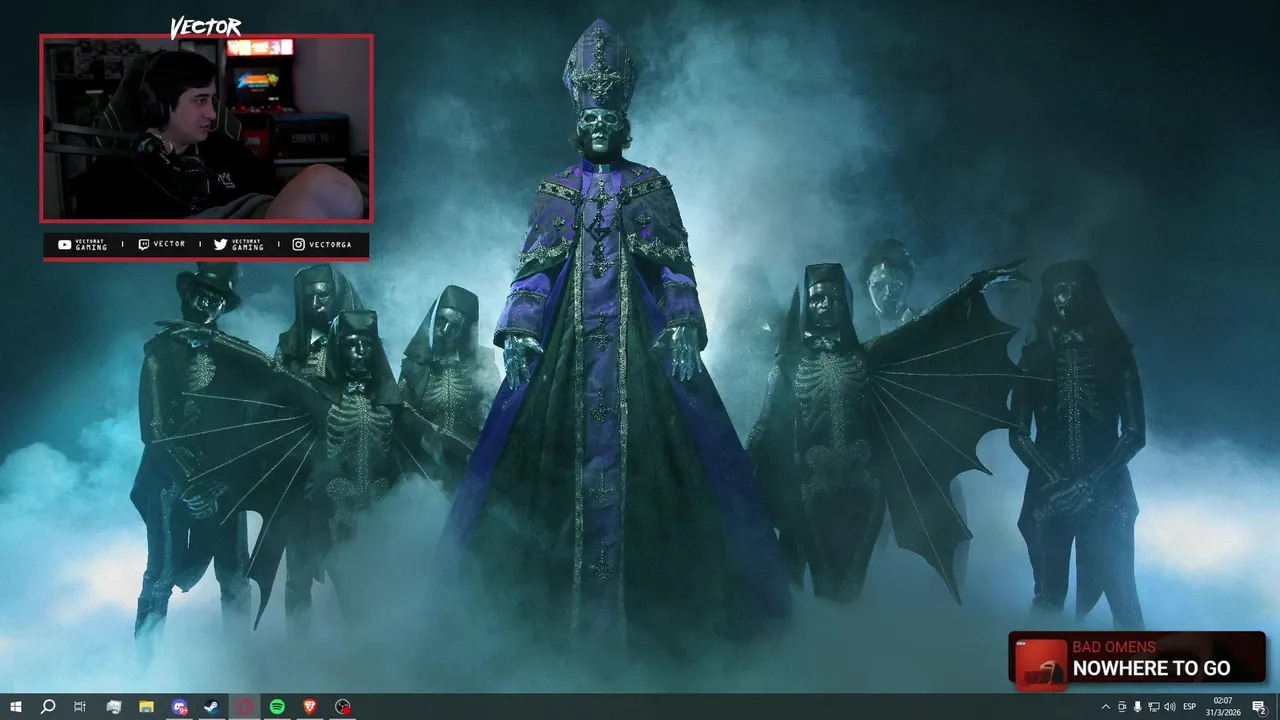Click the Meet Now camera tray icon
This screenshot has height=720, width=1280.
click(x=1122, y=707)
